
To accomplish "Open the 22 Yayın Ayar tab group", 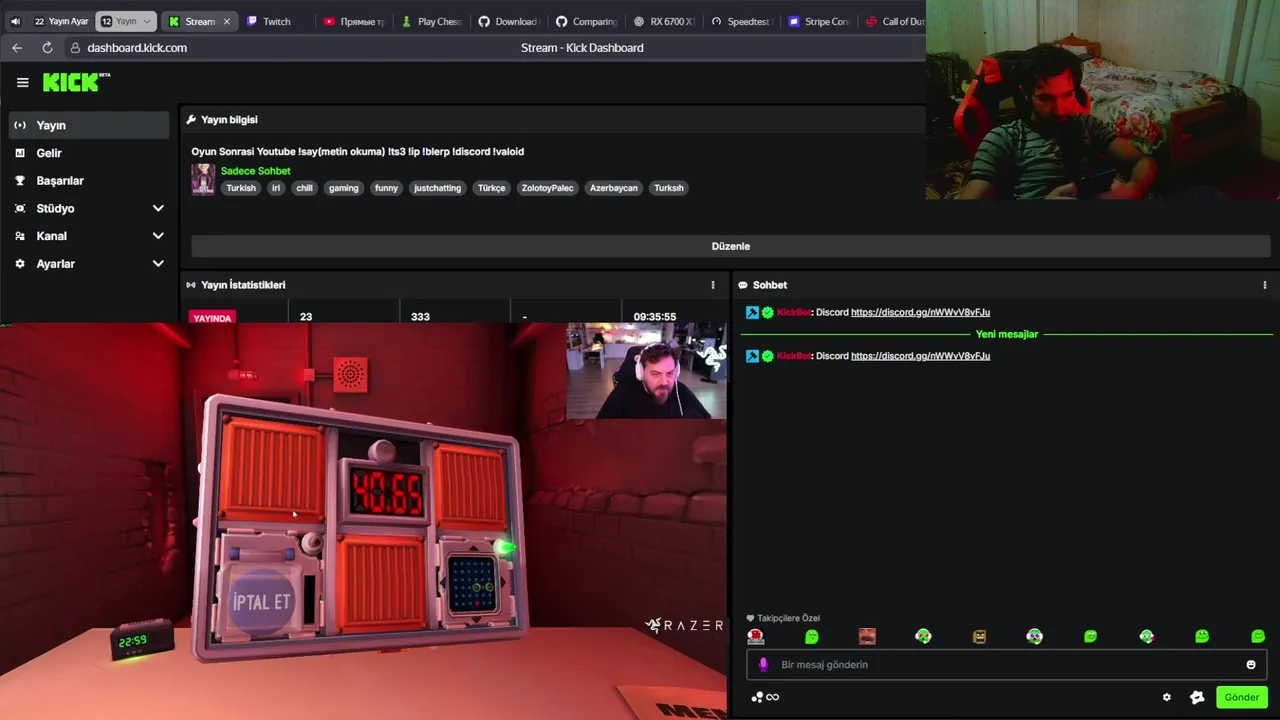I will 61,21.
